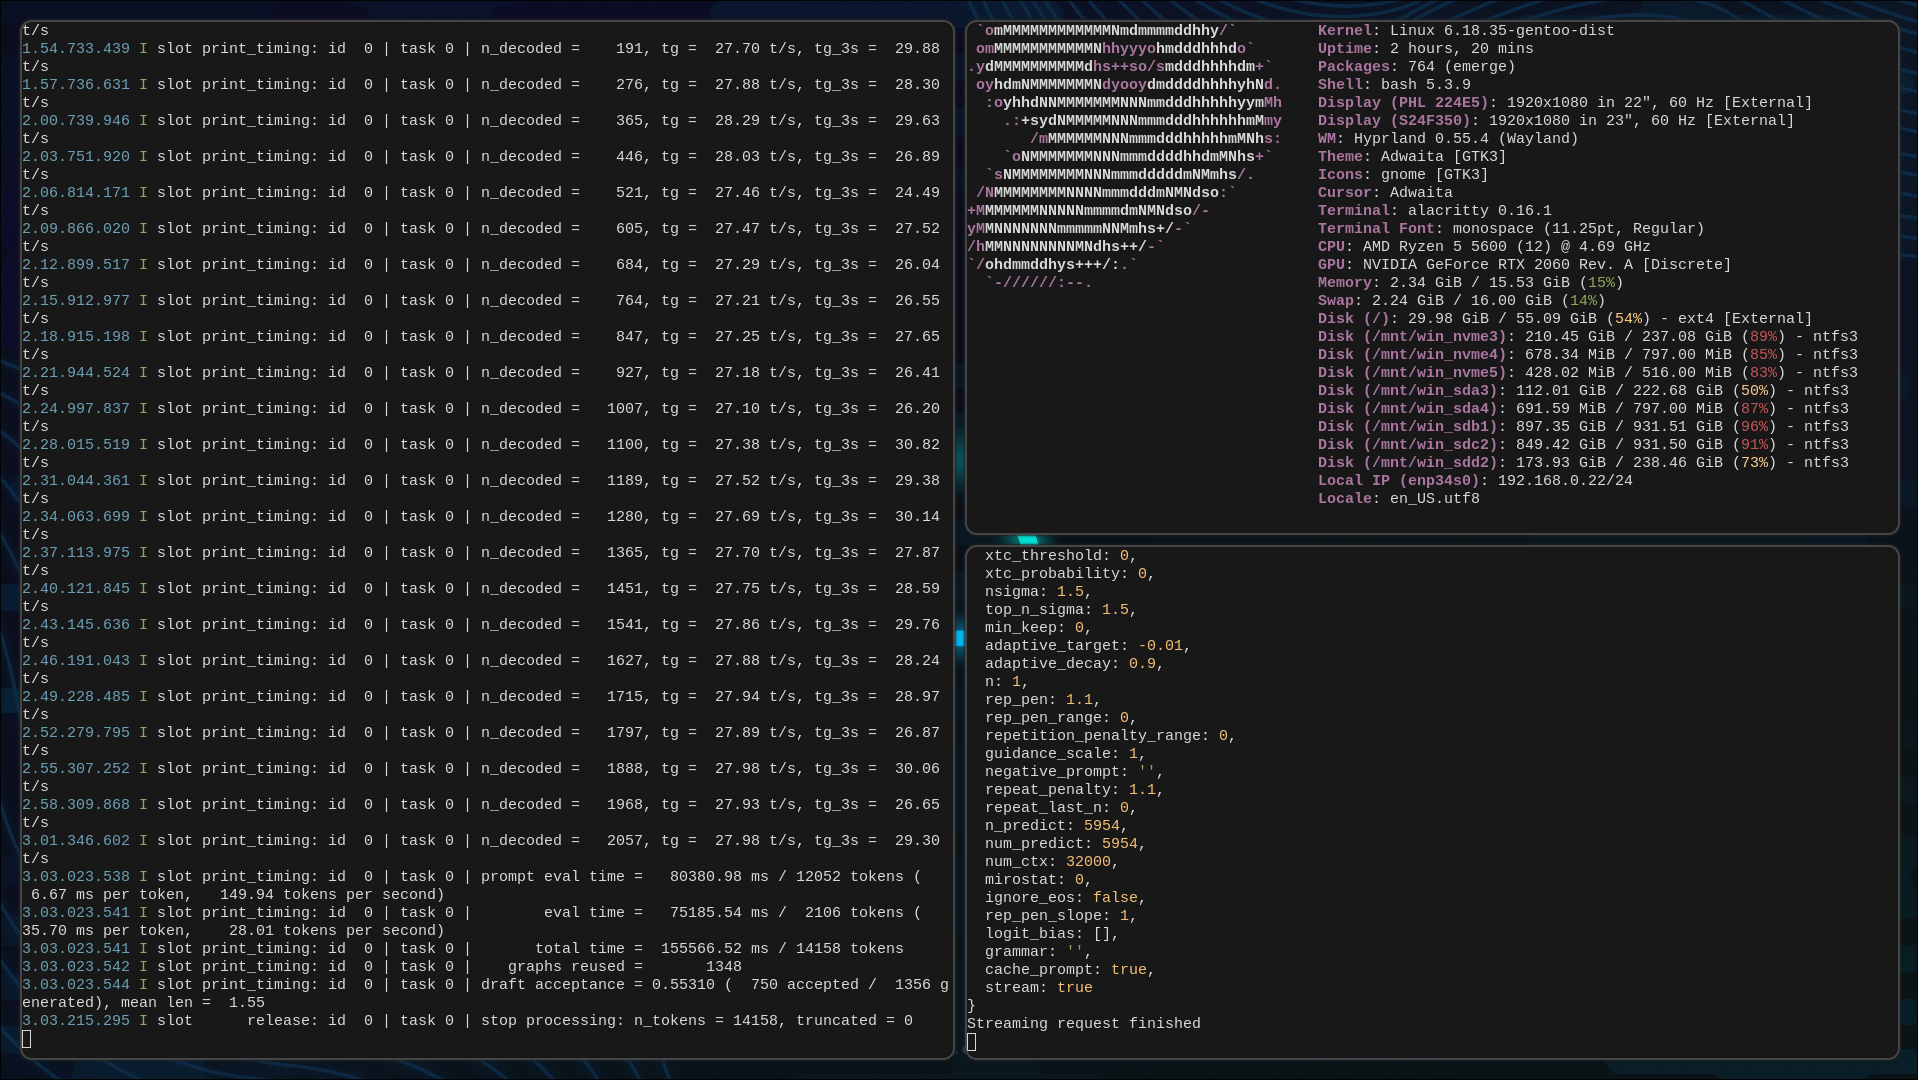The height and width of the screenshot is (1080, 1918).
Task: Click the 'draft acceptance = 0.55310' line
Action: click(486, 994)
